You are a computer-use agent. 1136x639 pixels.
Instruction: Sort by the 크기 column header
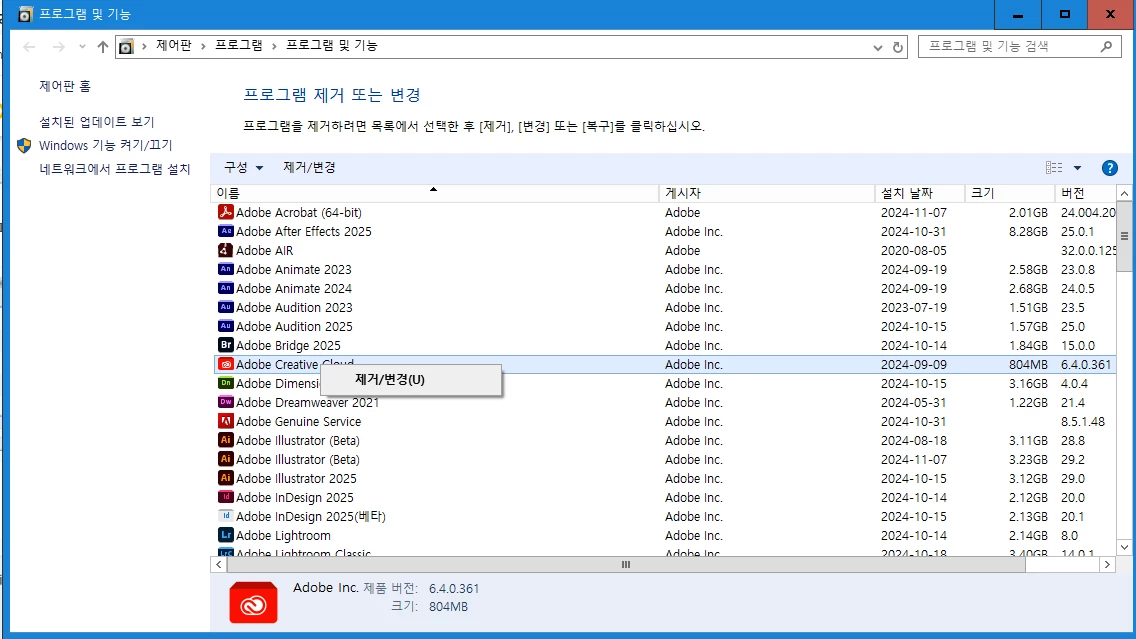click(x=1010, y=193)
